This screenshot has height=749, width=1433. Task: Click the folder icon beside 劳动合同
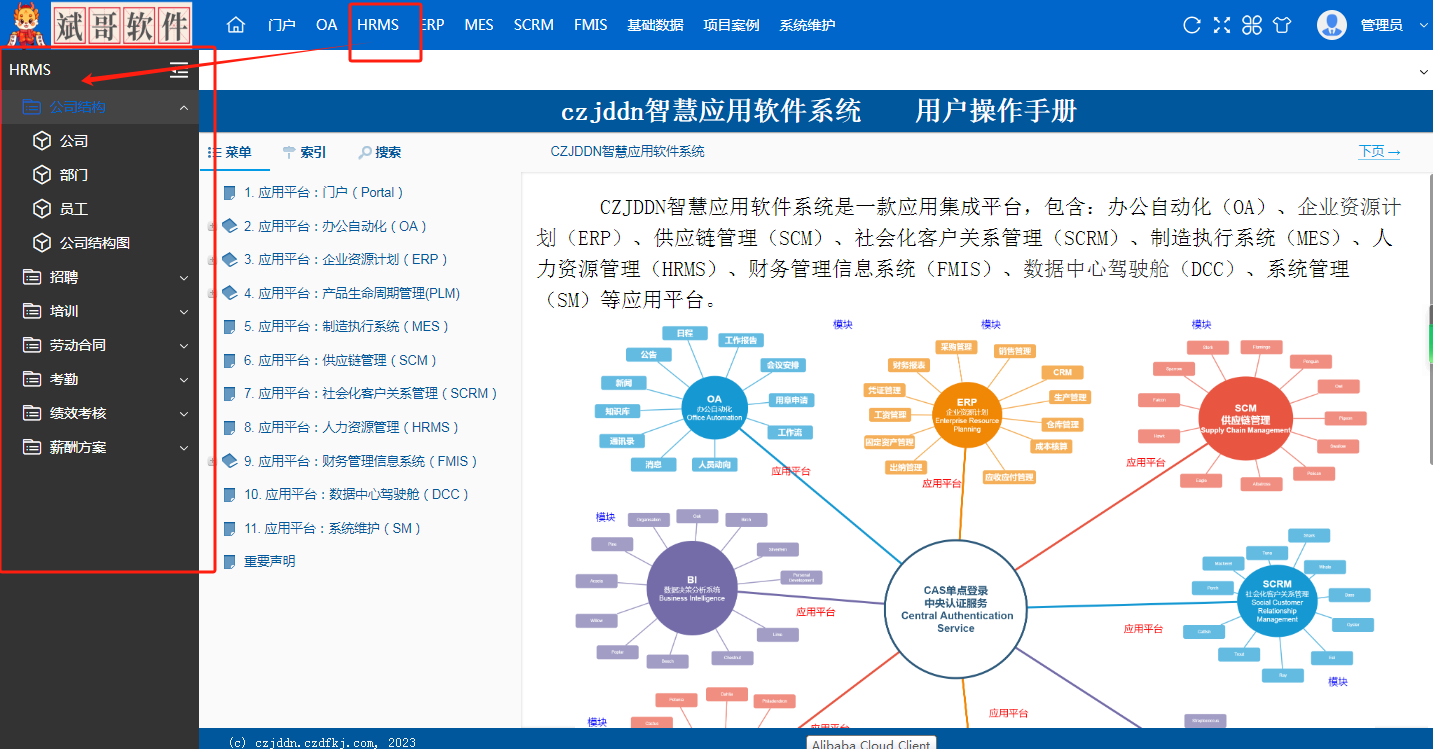click(x=32, y=345)
